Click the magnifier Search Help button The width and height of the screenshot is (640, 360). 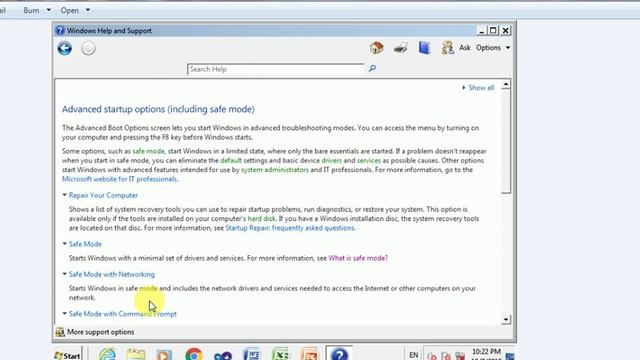pos(372,69)
